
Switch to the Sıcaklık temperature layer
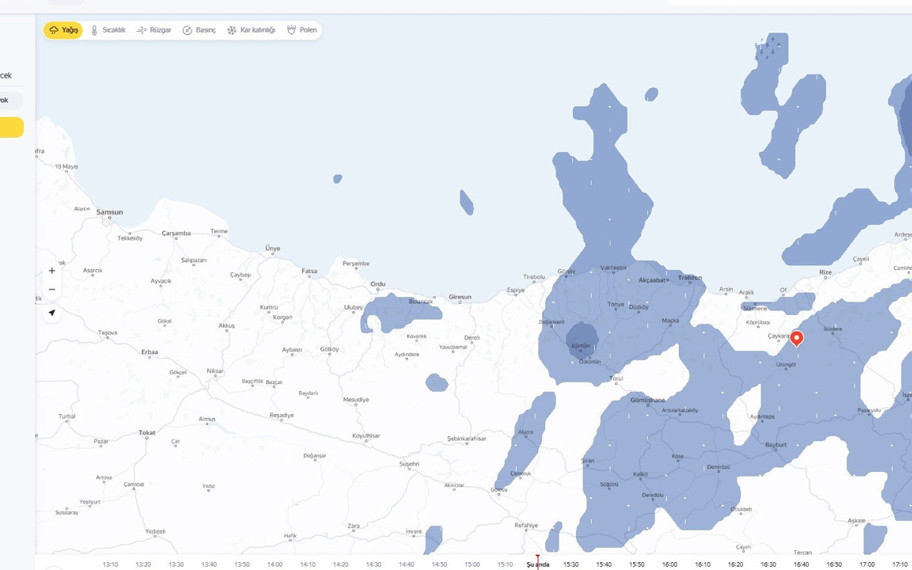[108, 30]
